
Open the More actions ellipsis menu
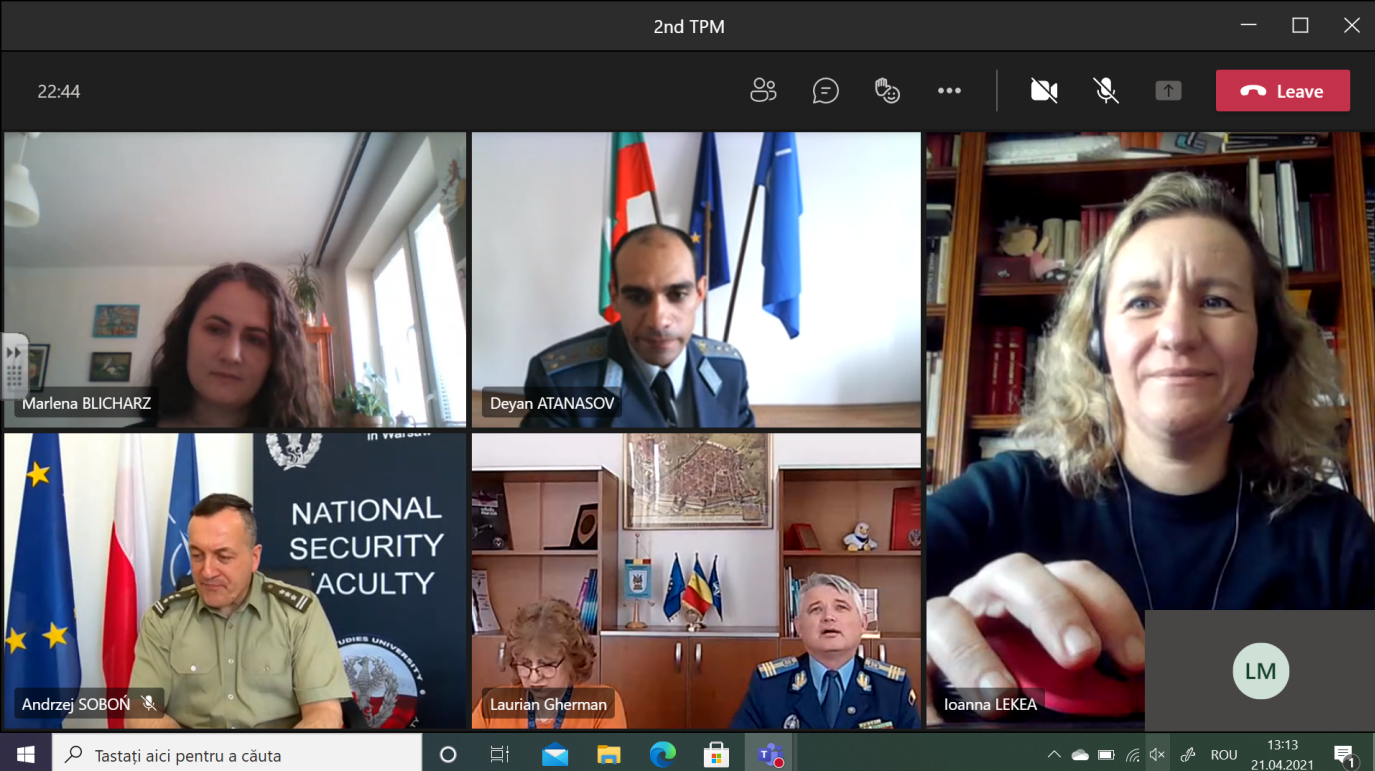(949, 91)
